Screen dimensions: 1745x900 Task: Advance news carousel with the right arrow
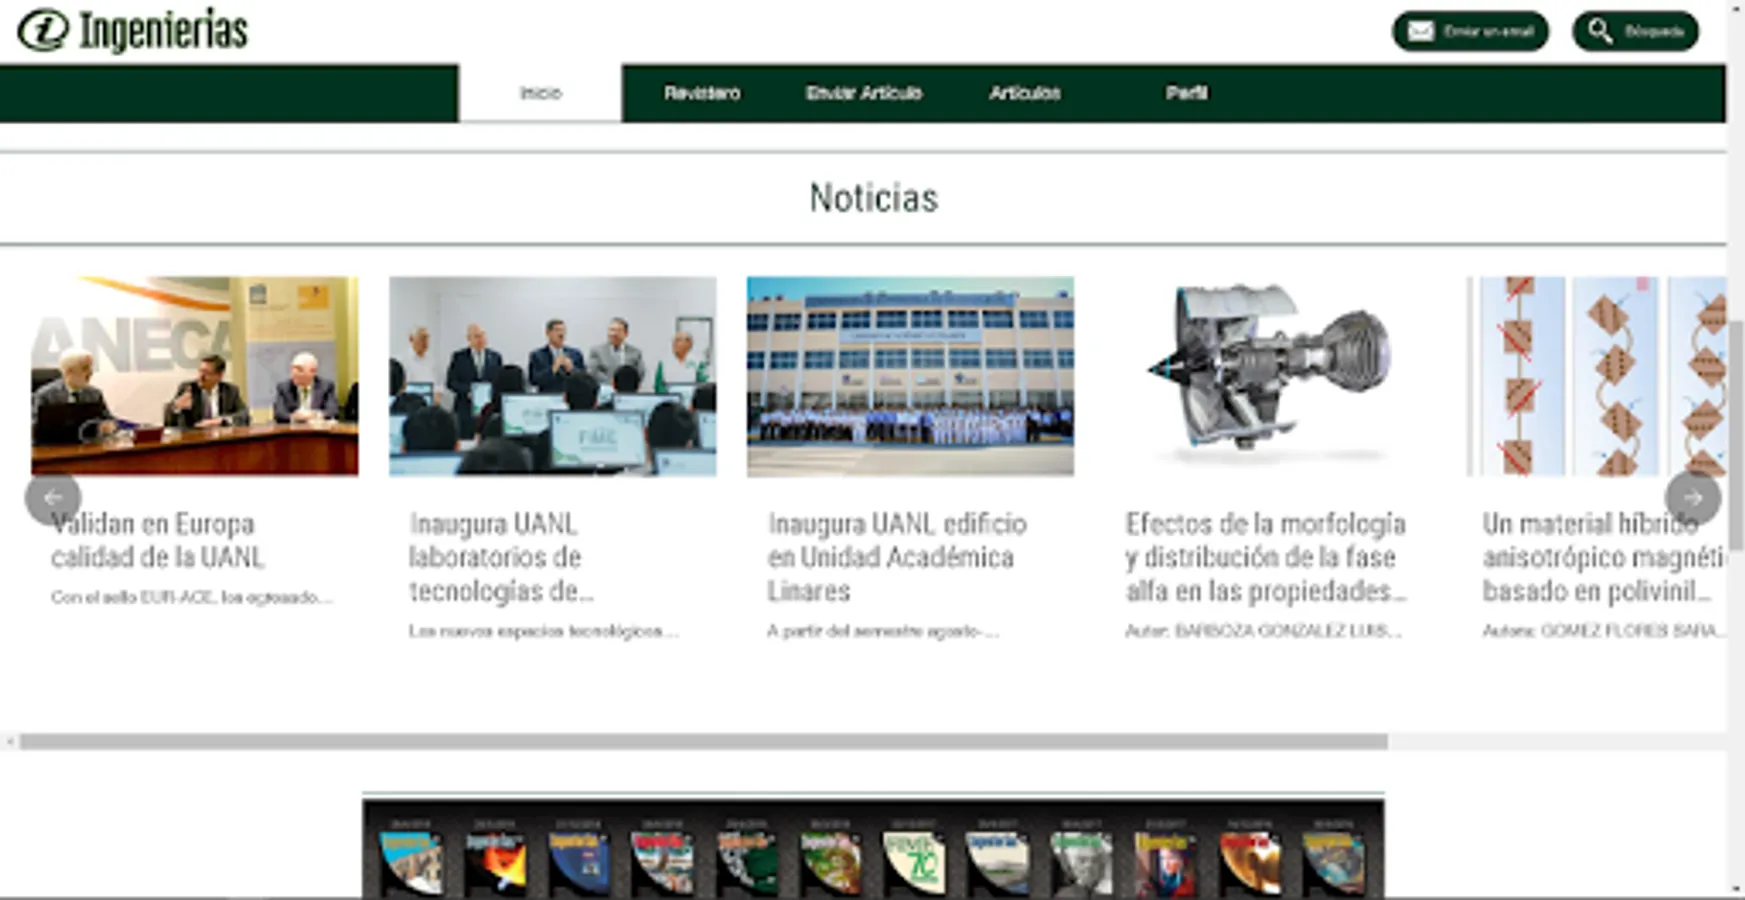(1693, 497)
